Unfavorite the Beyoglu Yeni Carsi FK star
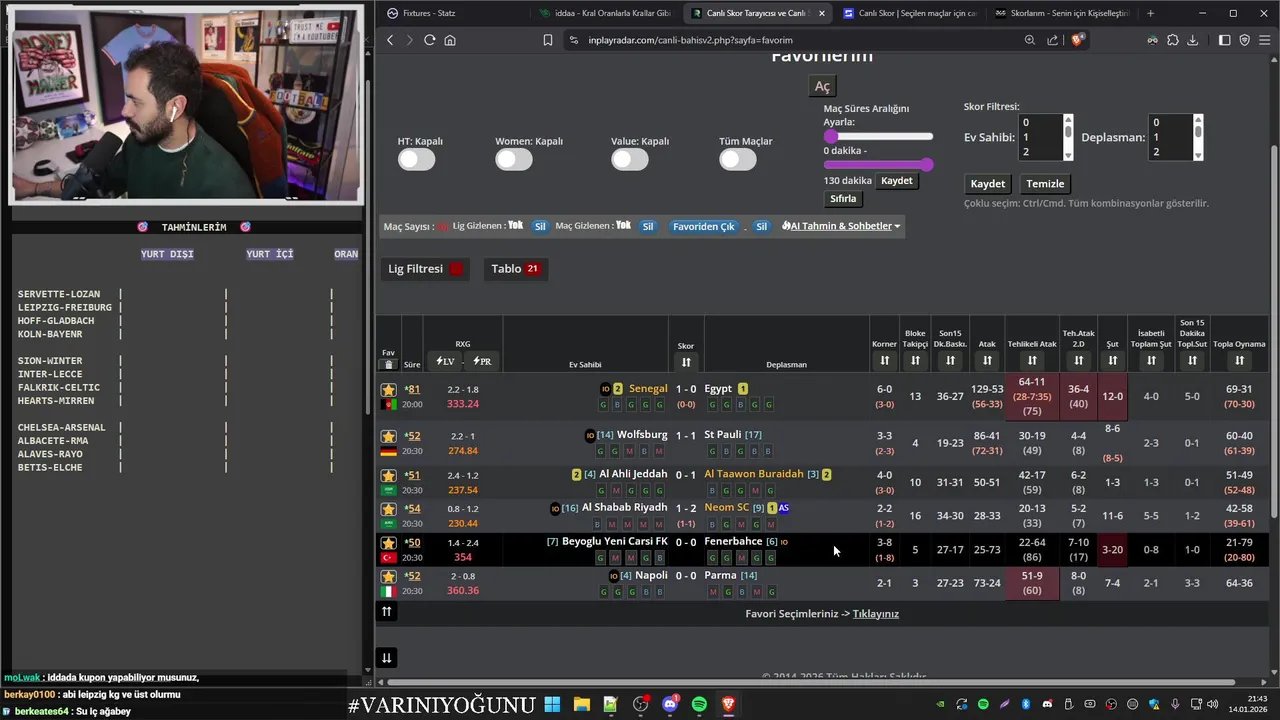This screenshot has width=1280, height=720. click(x=388, y=543)
